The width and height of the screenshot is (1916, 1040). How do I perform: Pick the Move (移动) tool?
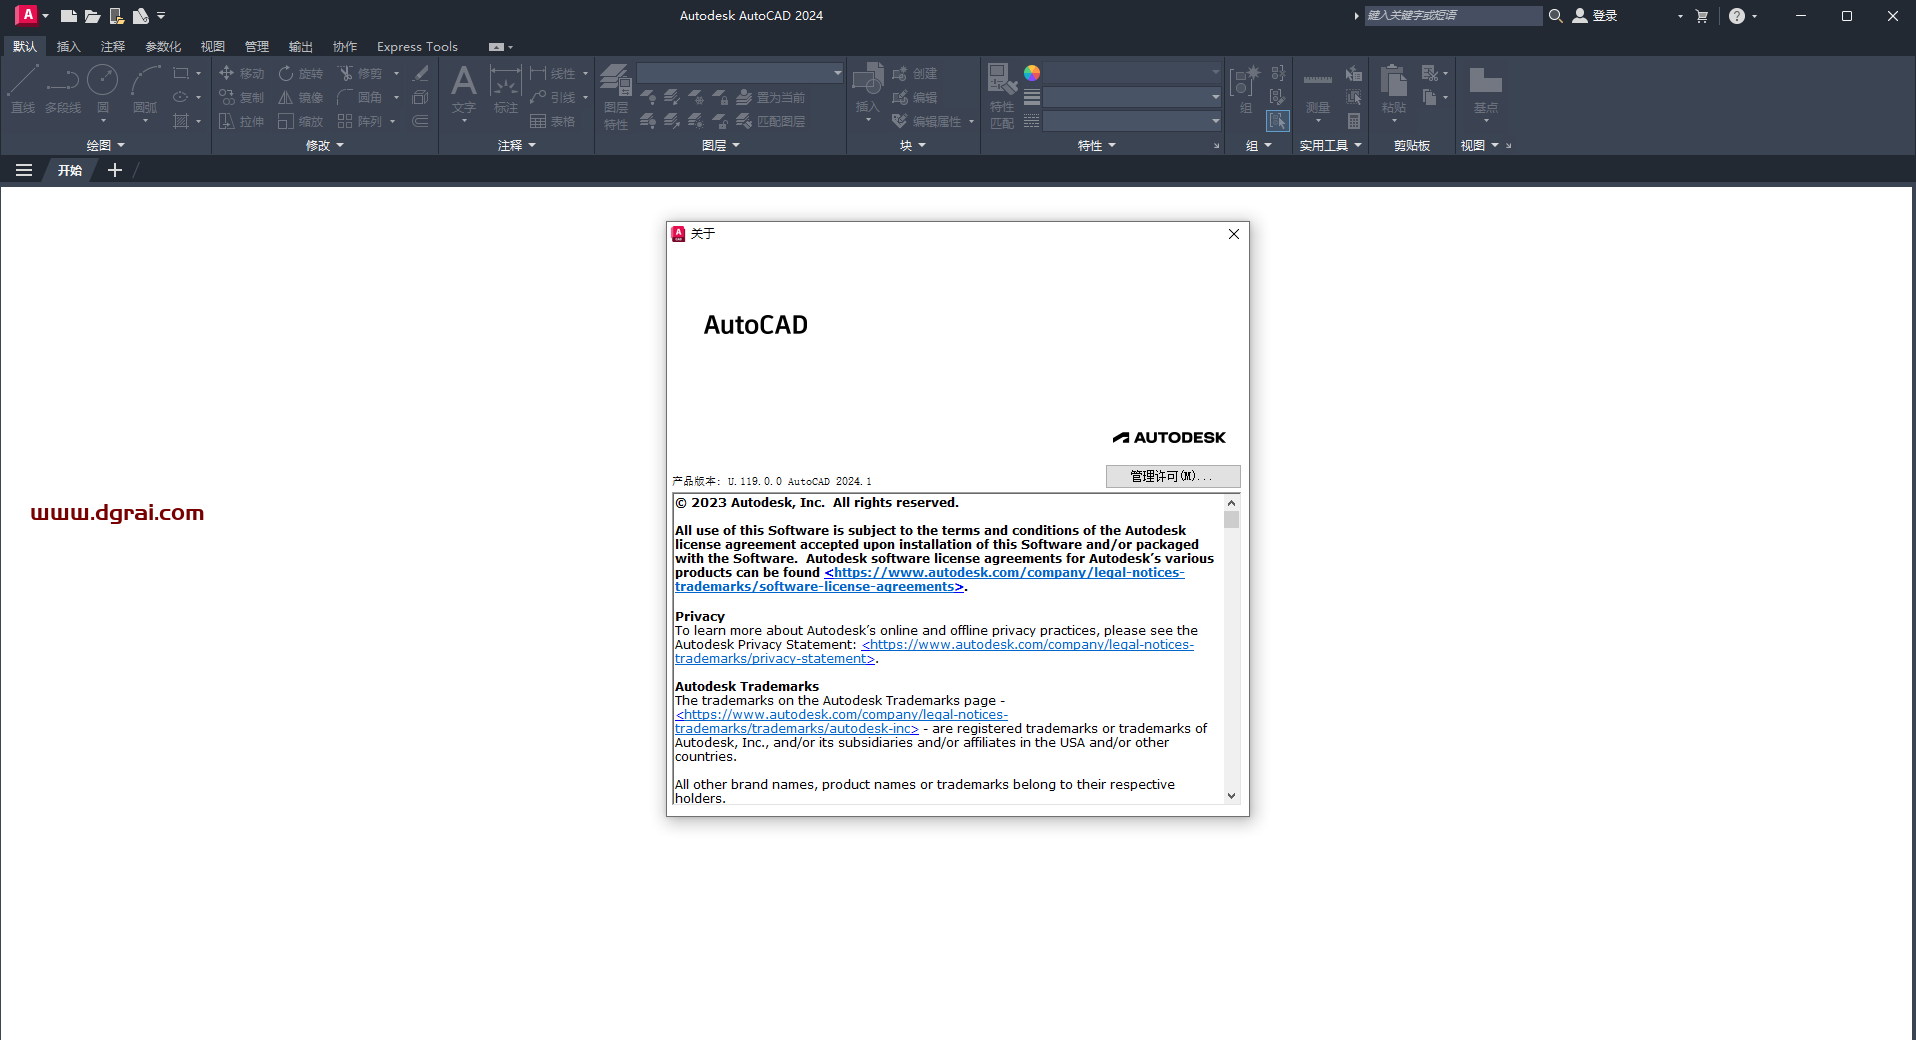click(x=241, y=73)
